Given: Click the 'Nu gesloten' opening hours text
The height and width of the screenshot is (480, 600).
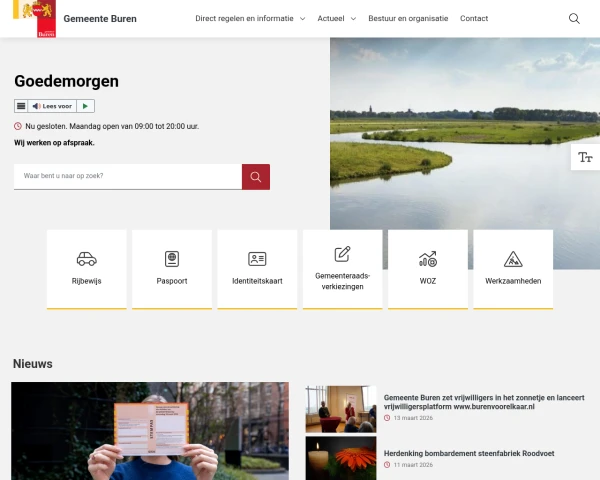Looking at the screenshot, I should [x=112, y=126].
